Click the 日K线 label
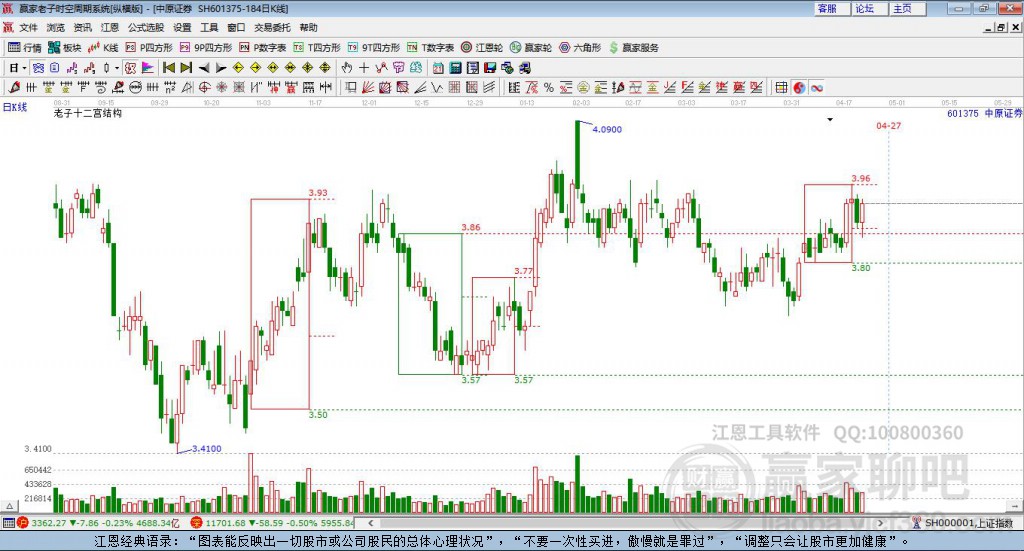The image size is (1024, 551). tap(15, 107)
